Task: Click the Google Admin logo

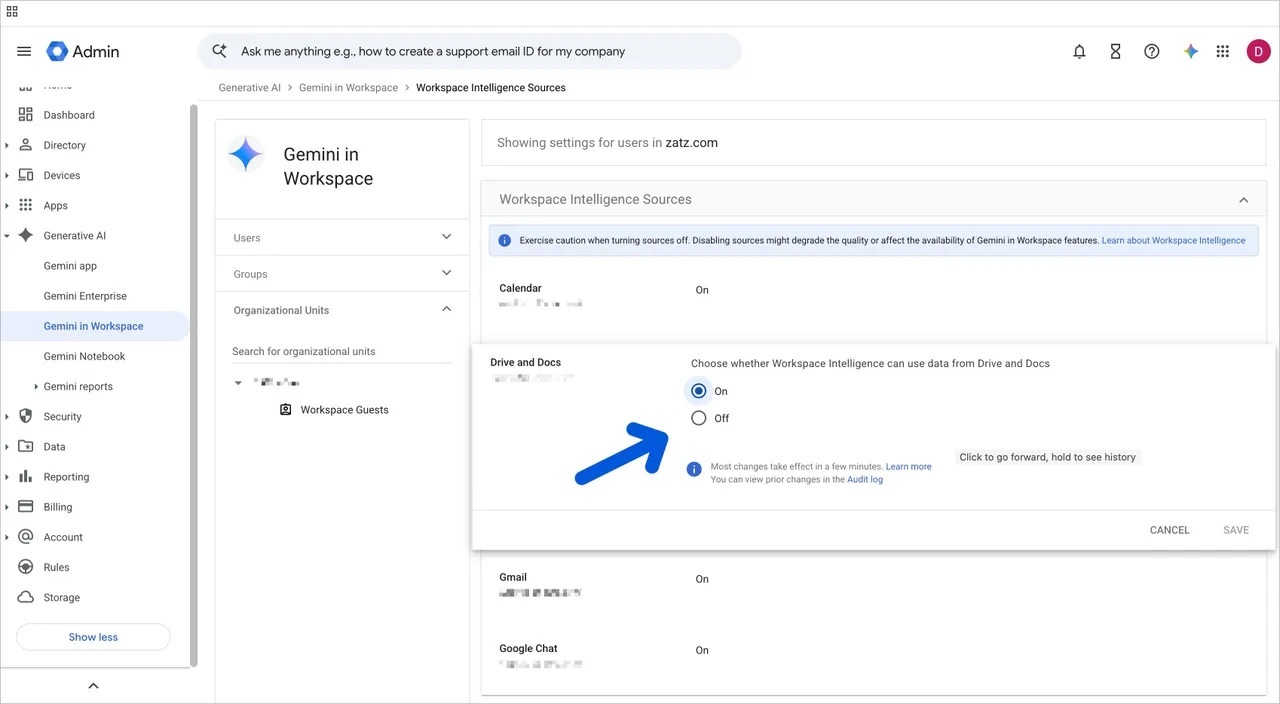Action: [83, 51]
